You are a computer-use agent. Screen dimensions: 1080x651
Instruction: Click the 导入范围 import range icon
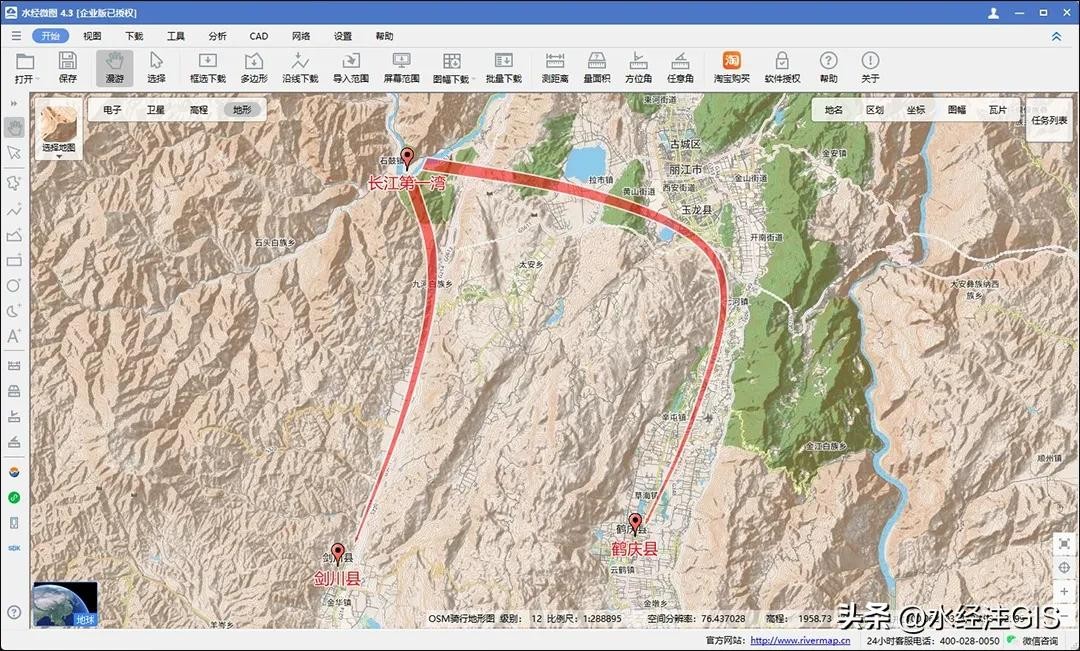[x=350, y=66]
